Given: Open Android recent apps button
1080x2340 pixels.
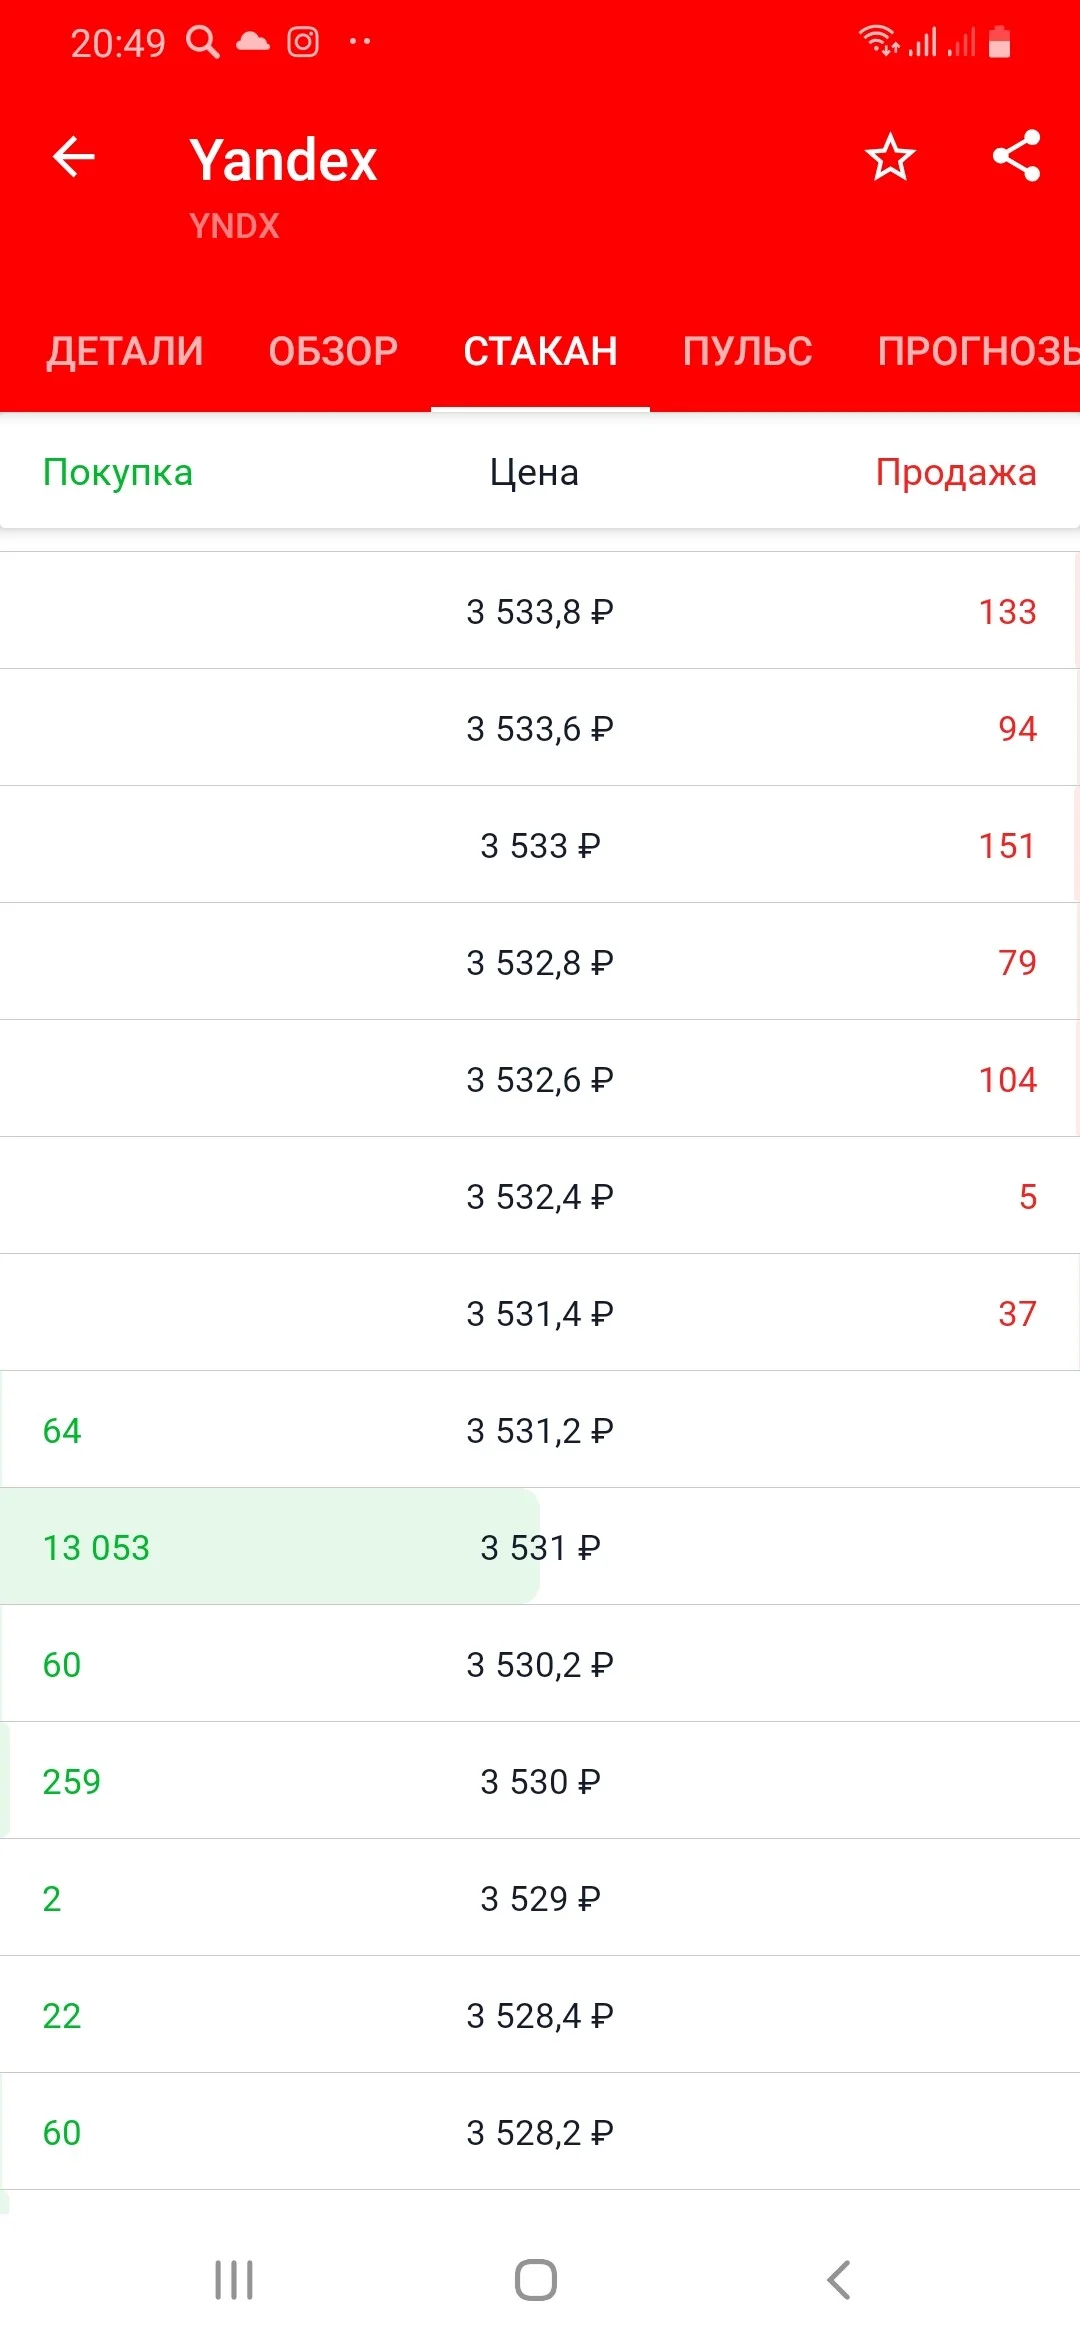Looking at the screenshot, I should point(234,2280).
